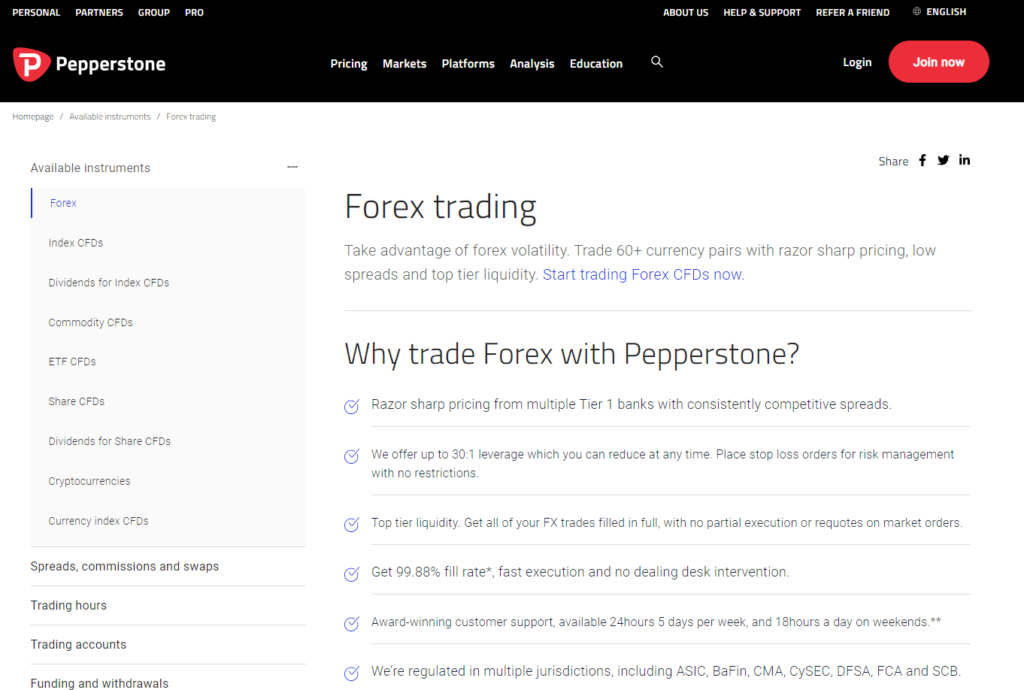Image resolution: width=1024 pixels, height=690 pixels.
Task: Share page via Twitter icon
Action: tap(943, 161)
